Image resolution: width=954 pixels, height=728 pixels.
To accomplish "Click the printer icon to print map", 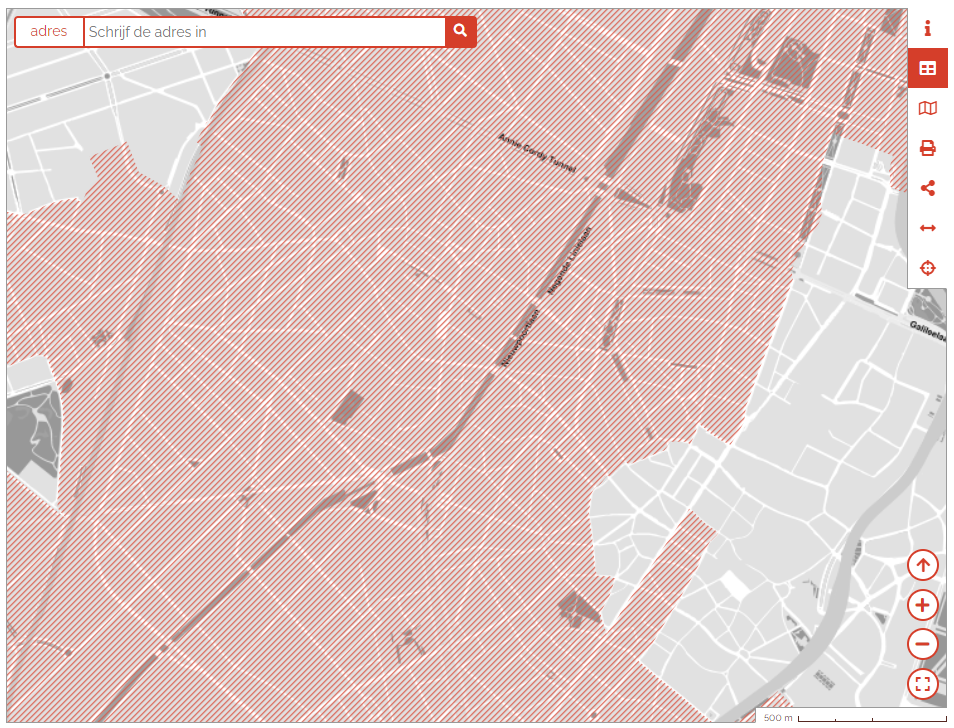I will tap(927, 148).
